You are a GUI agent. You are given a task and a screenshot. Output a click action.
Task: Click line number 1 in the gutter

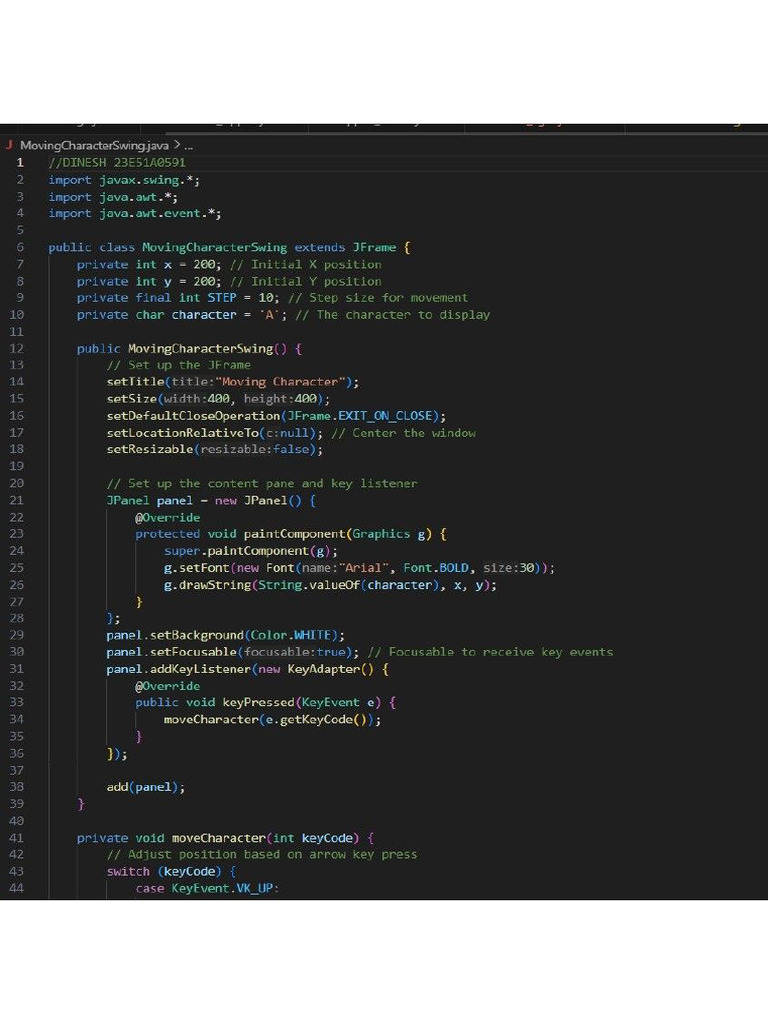tap(19, 163)
